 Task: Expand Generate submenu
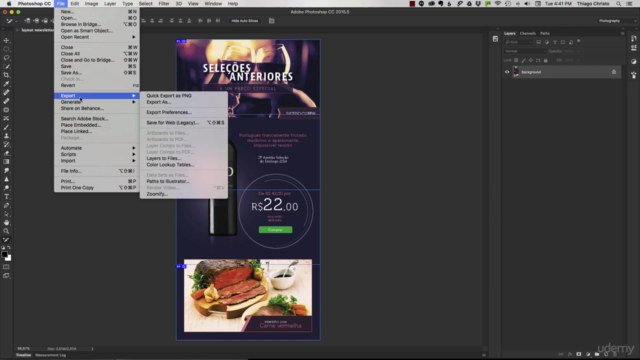coord(97,102)
